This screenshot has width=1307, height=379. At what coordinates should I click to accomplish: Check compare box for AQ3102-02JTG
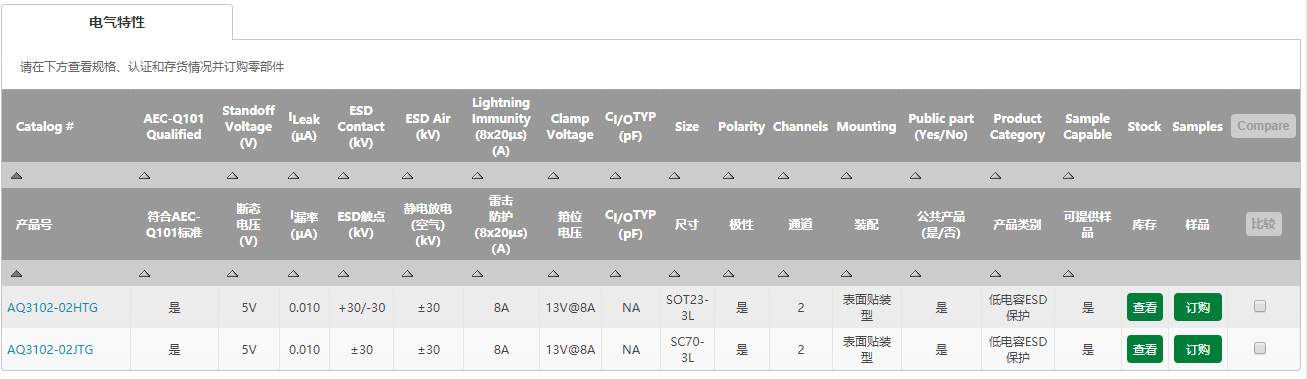point(1260,348)
